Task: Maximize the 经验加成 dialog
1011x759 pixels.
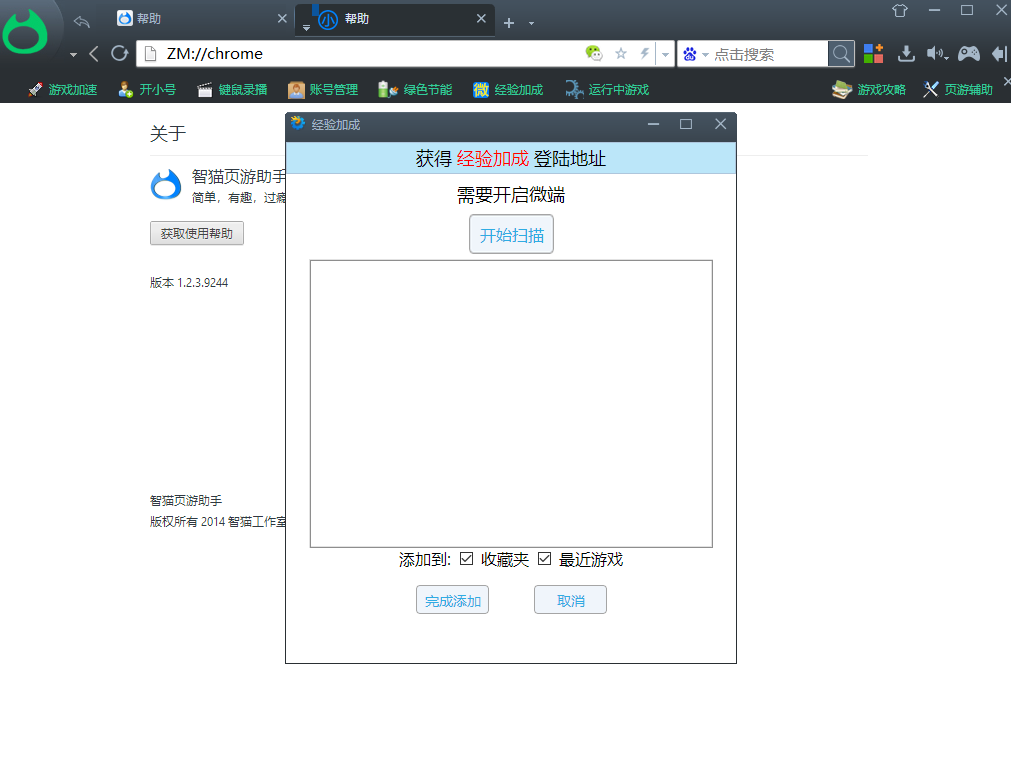Action: 686,124
